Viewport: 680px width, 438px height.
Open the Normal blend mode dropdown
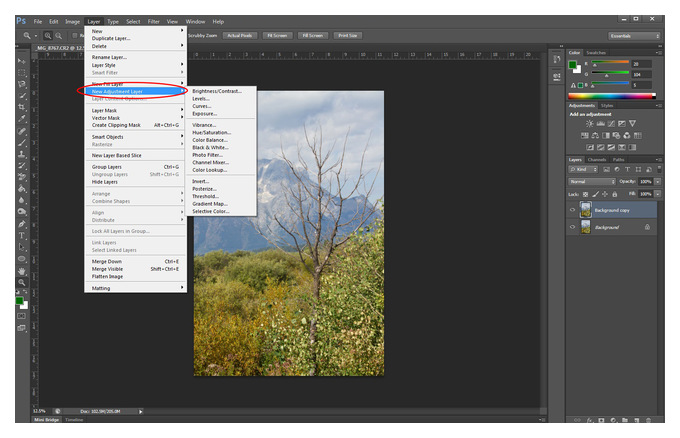(592, 182)
